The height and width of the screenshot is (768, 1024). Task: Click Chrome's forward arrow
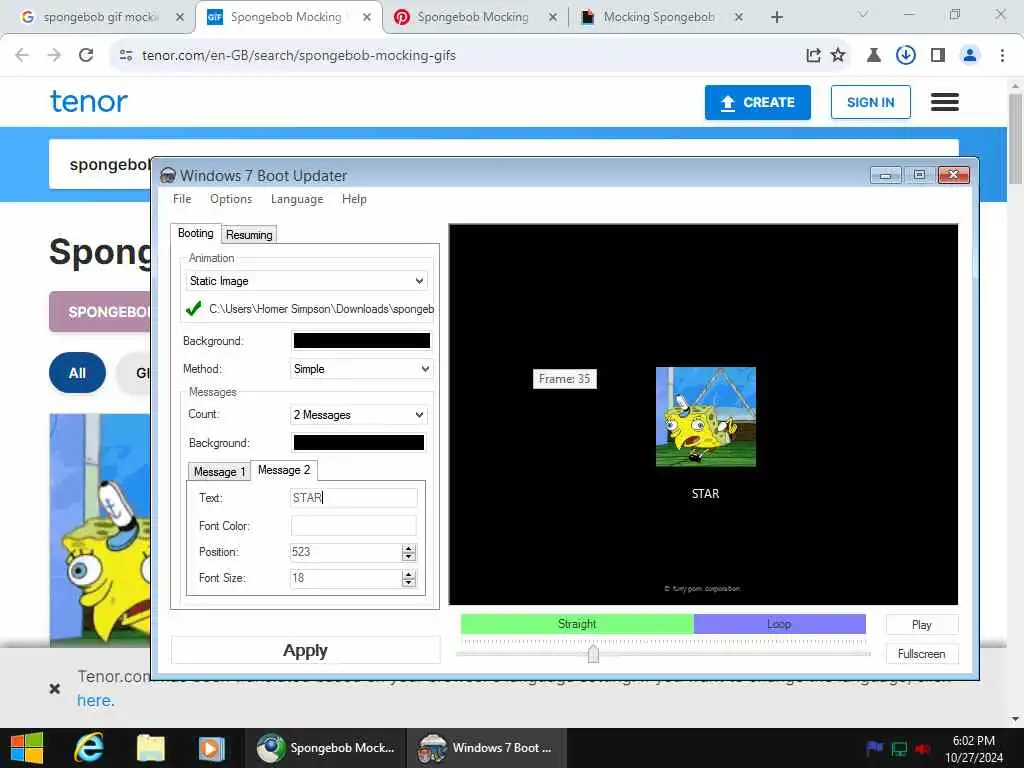point(54,56)
